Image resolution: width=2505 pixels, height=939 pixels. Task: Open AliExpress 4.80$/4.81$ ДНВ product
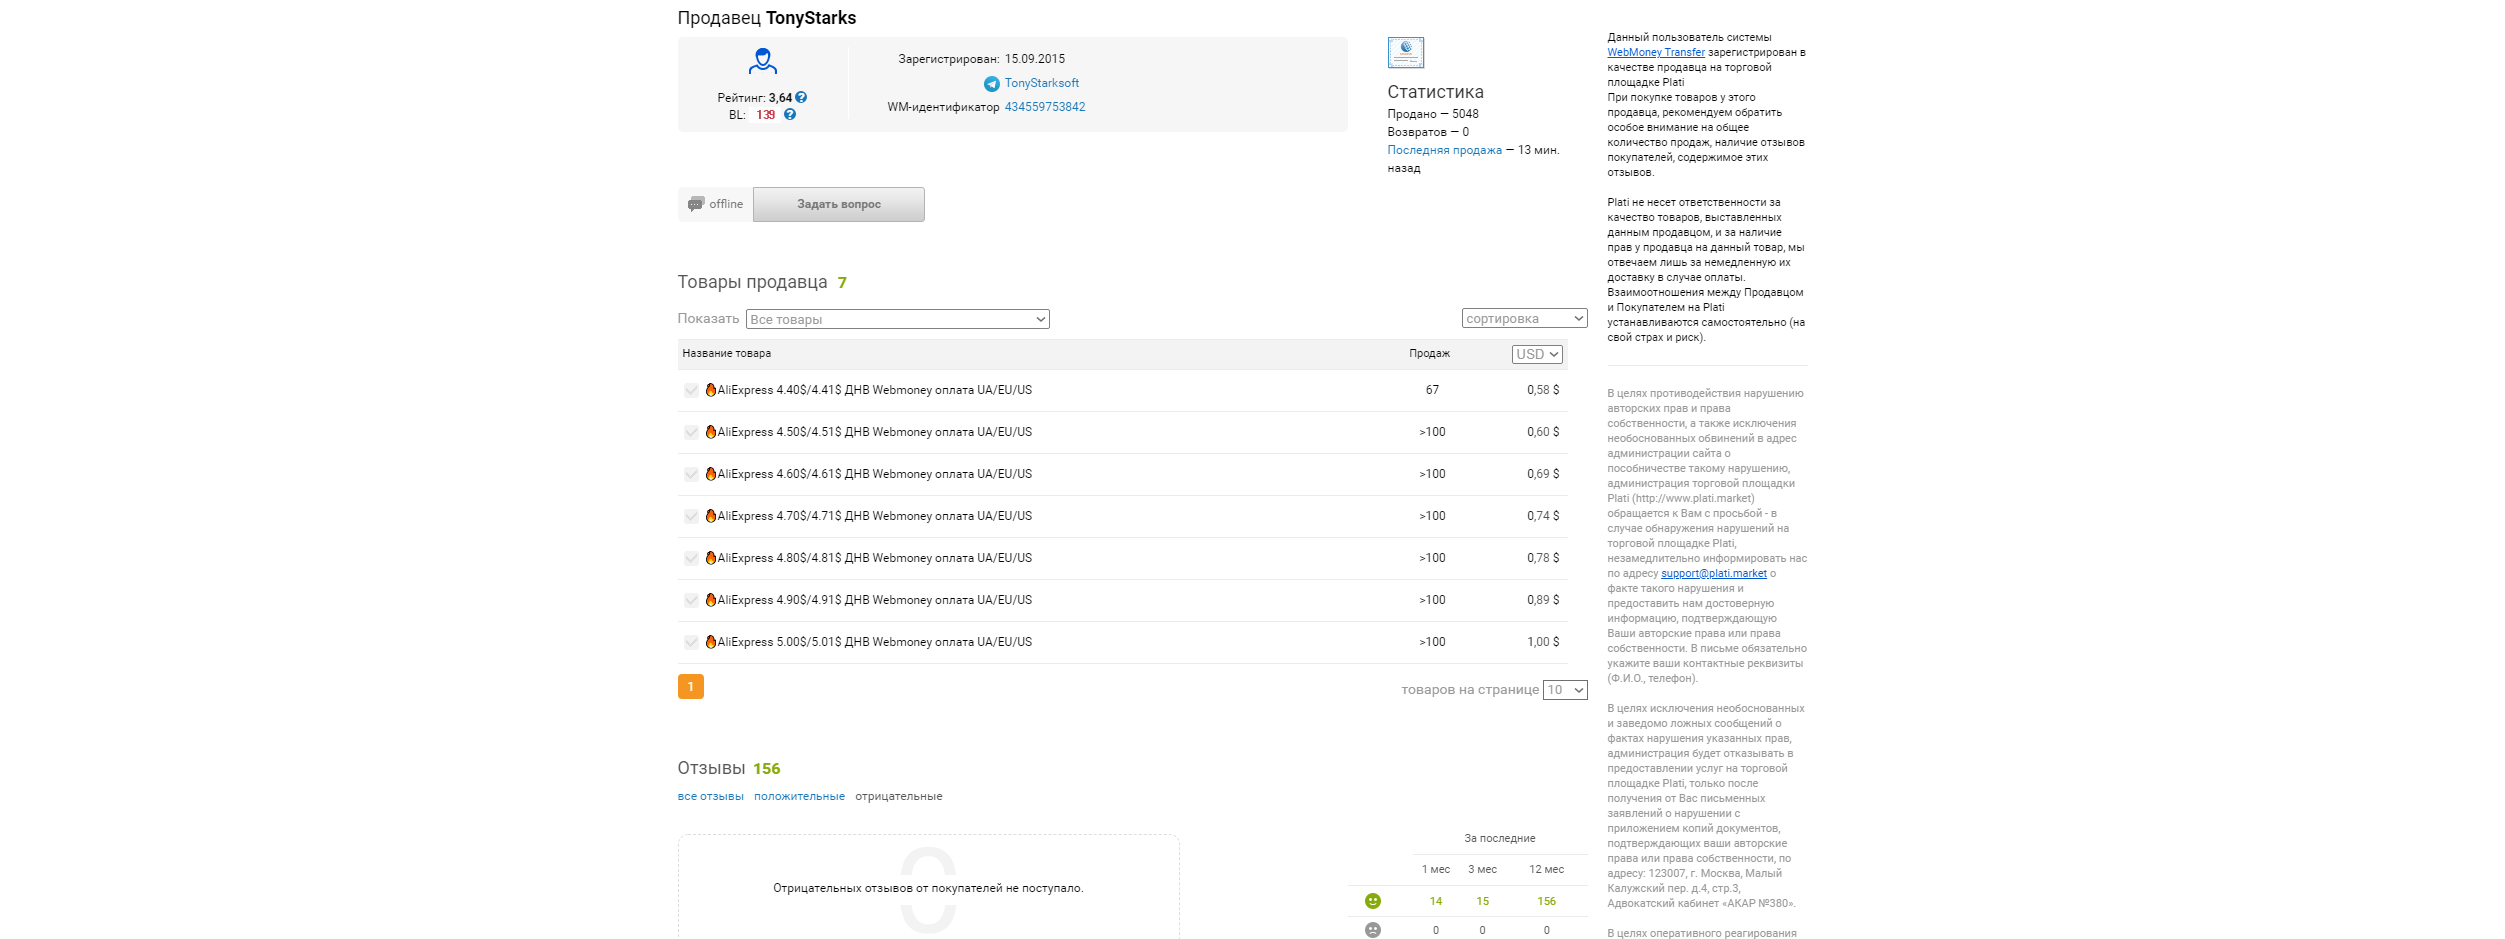coord(874,558)
